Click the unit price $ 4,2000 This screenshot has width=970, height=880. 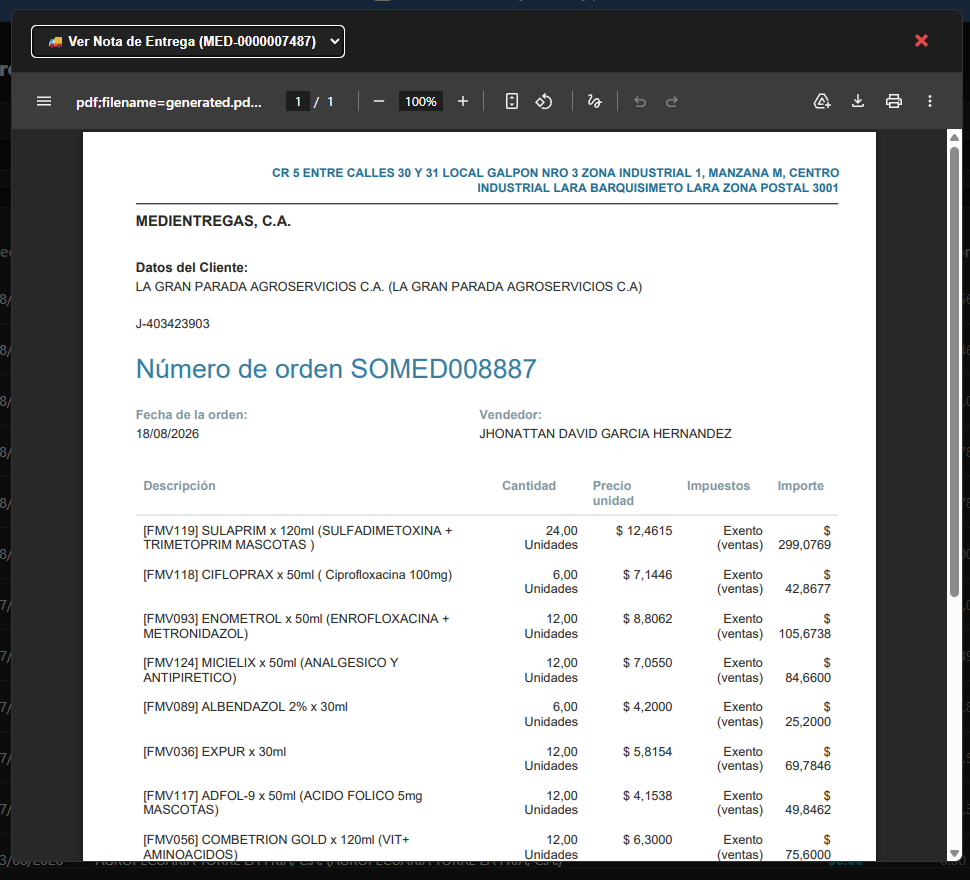coord(647,707)
